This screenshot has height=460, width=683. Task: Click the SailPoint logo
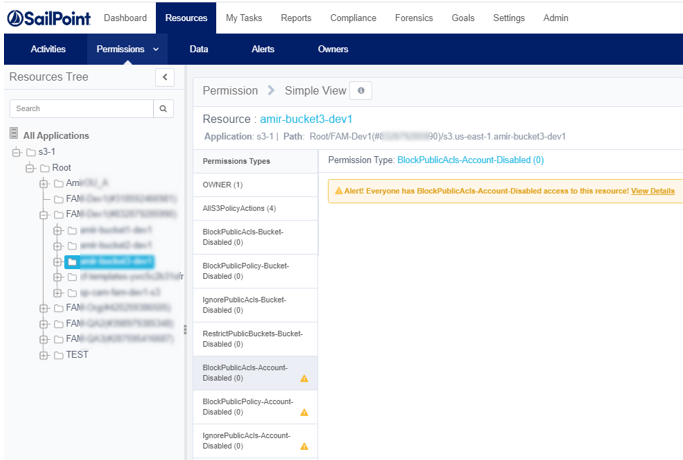[x=49, y=18]
